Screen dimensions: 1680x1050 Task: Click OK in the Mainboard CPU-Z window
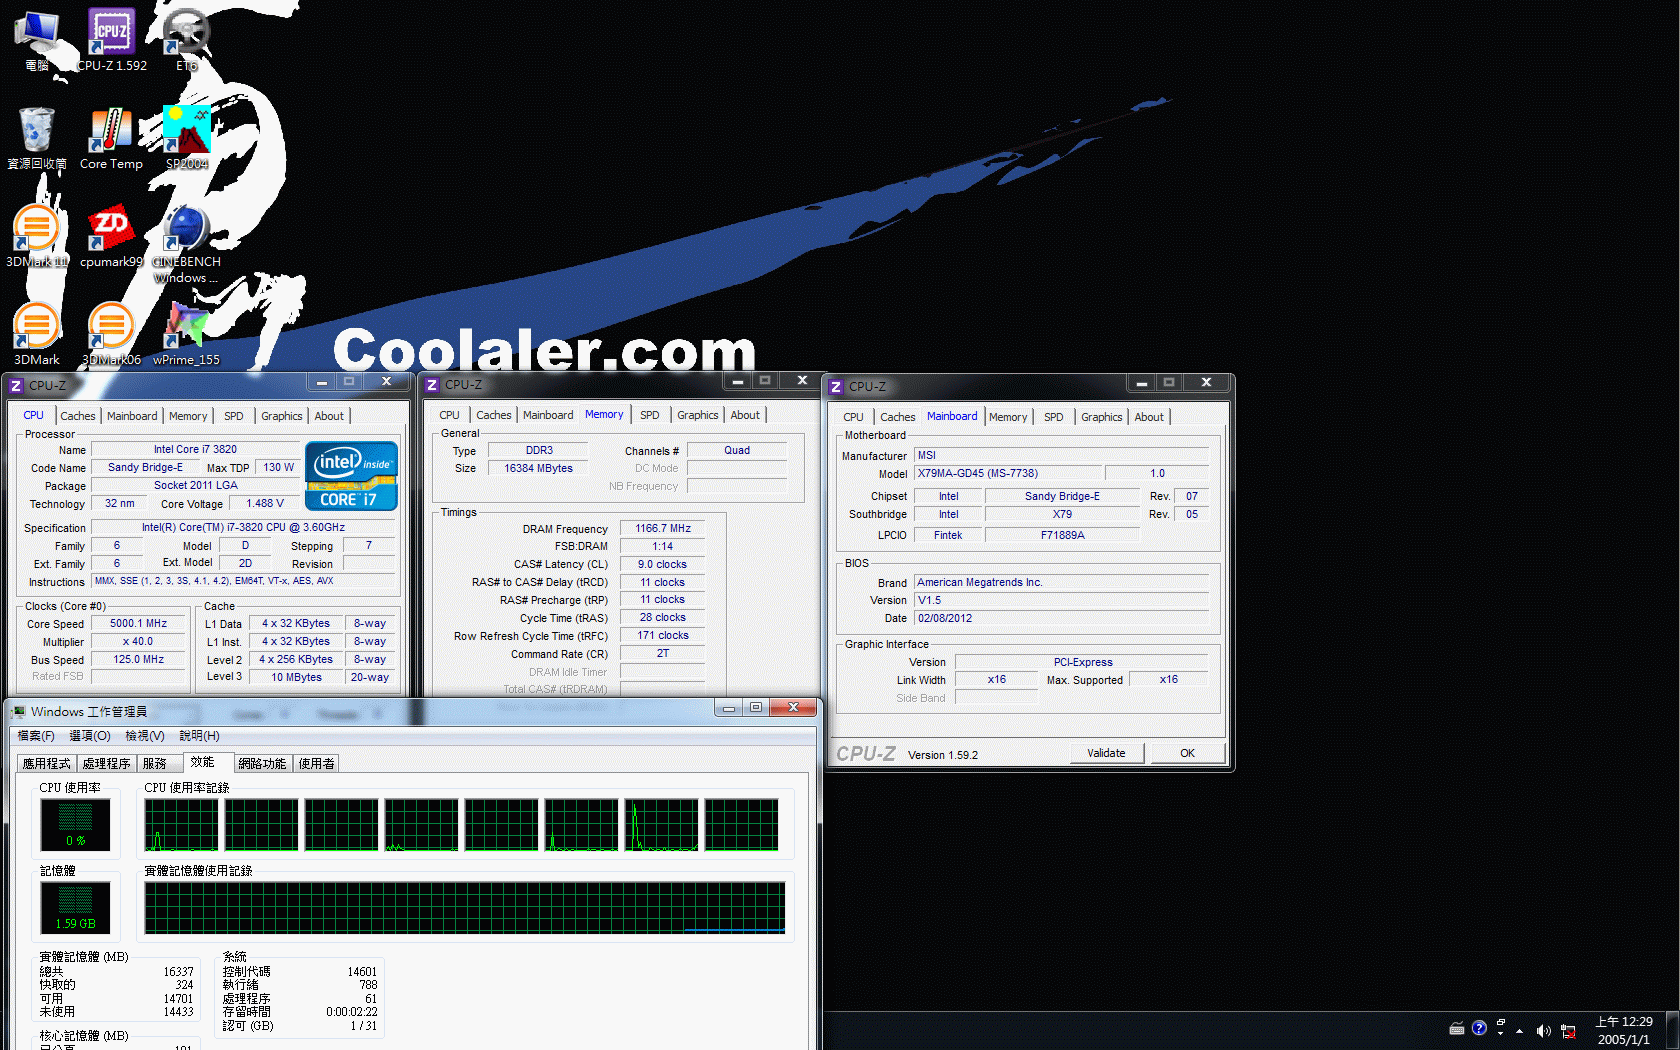(x=1187, y=753)
